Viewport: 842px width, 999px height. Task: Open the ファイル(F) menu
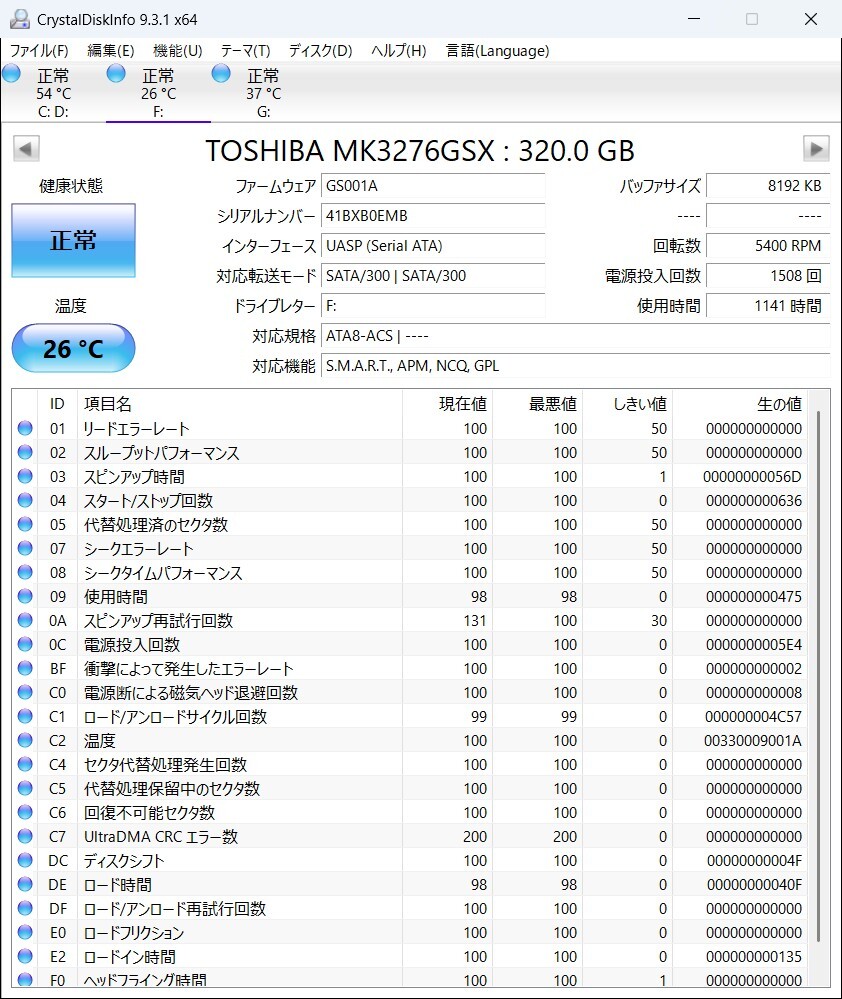[x=39, y=50]
